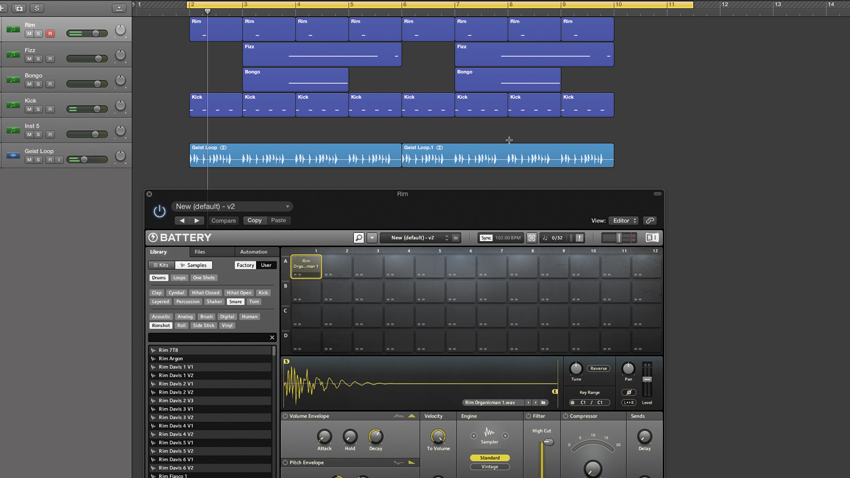Mute the Rim track

coord(29,34)
